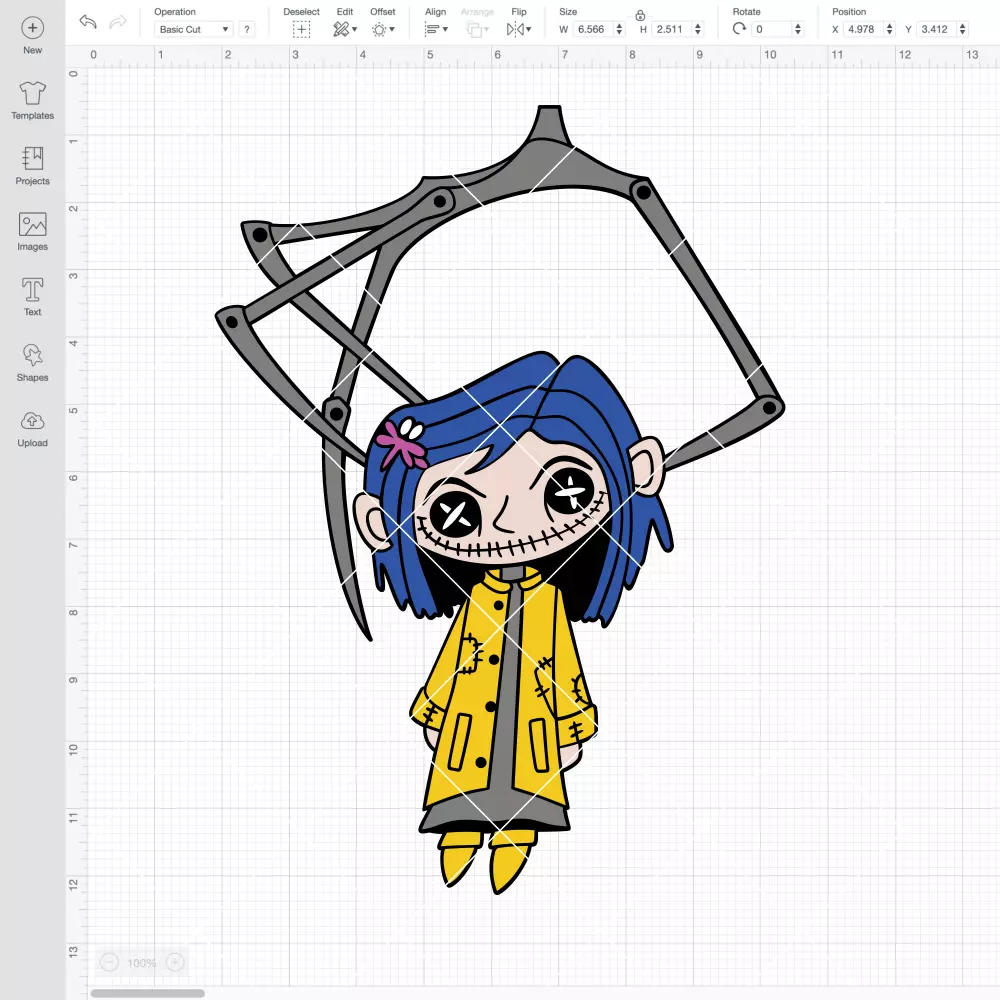The image size is (1000, 1000).
Task: Select the Coraline doll image on canvas
Action: coord(501,501)
